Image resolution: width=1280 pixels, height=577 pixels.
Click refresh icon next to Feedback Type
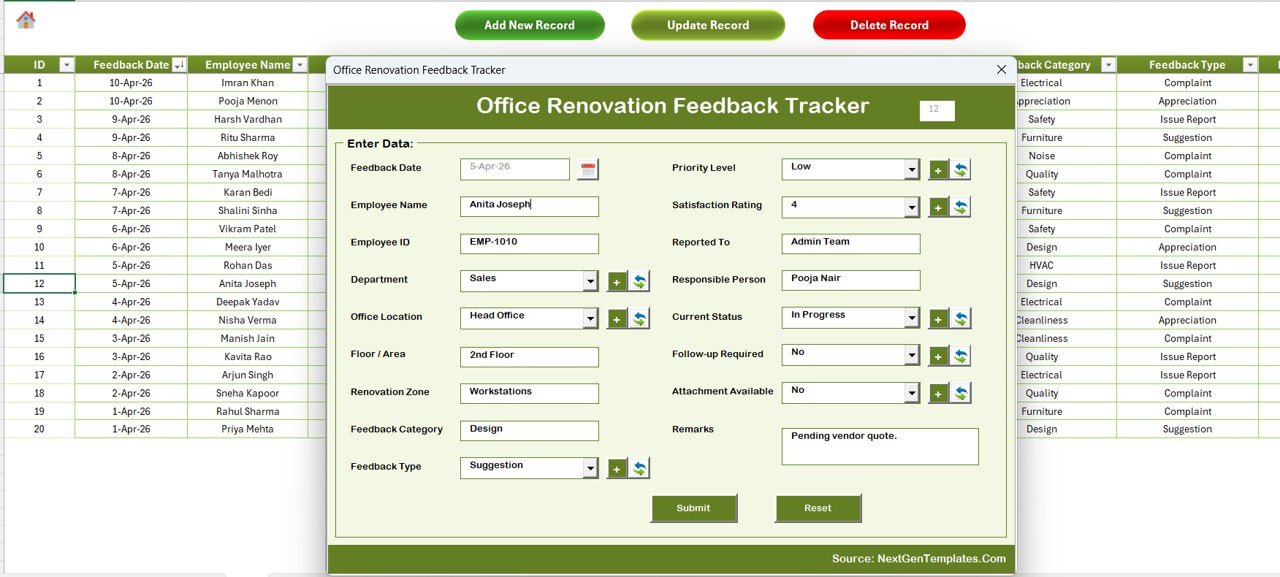pyautogui.click(x=640, y=467)
